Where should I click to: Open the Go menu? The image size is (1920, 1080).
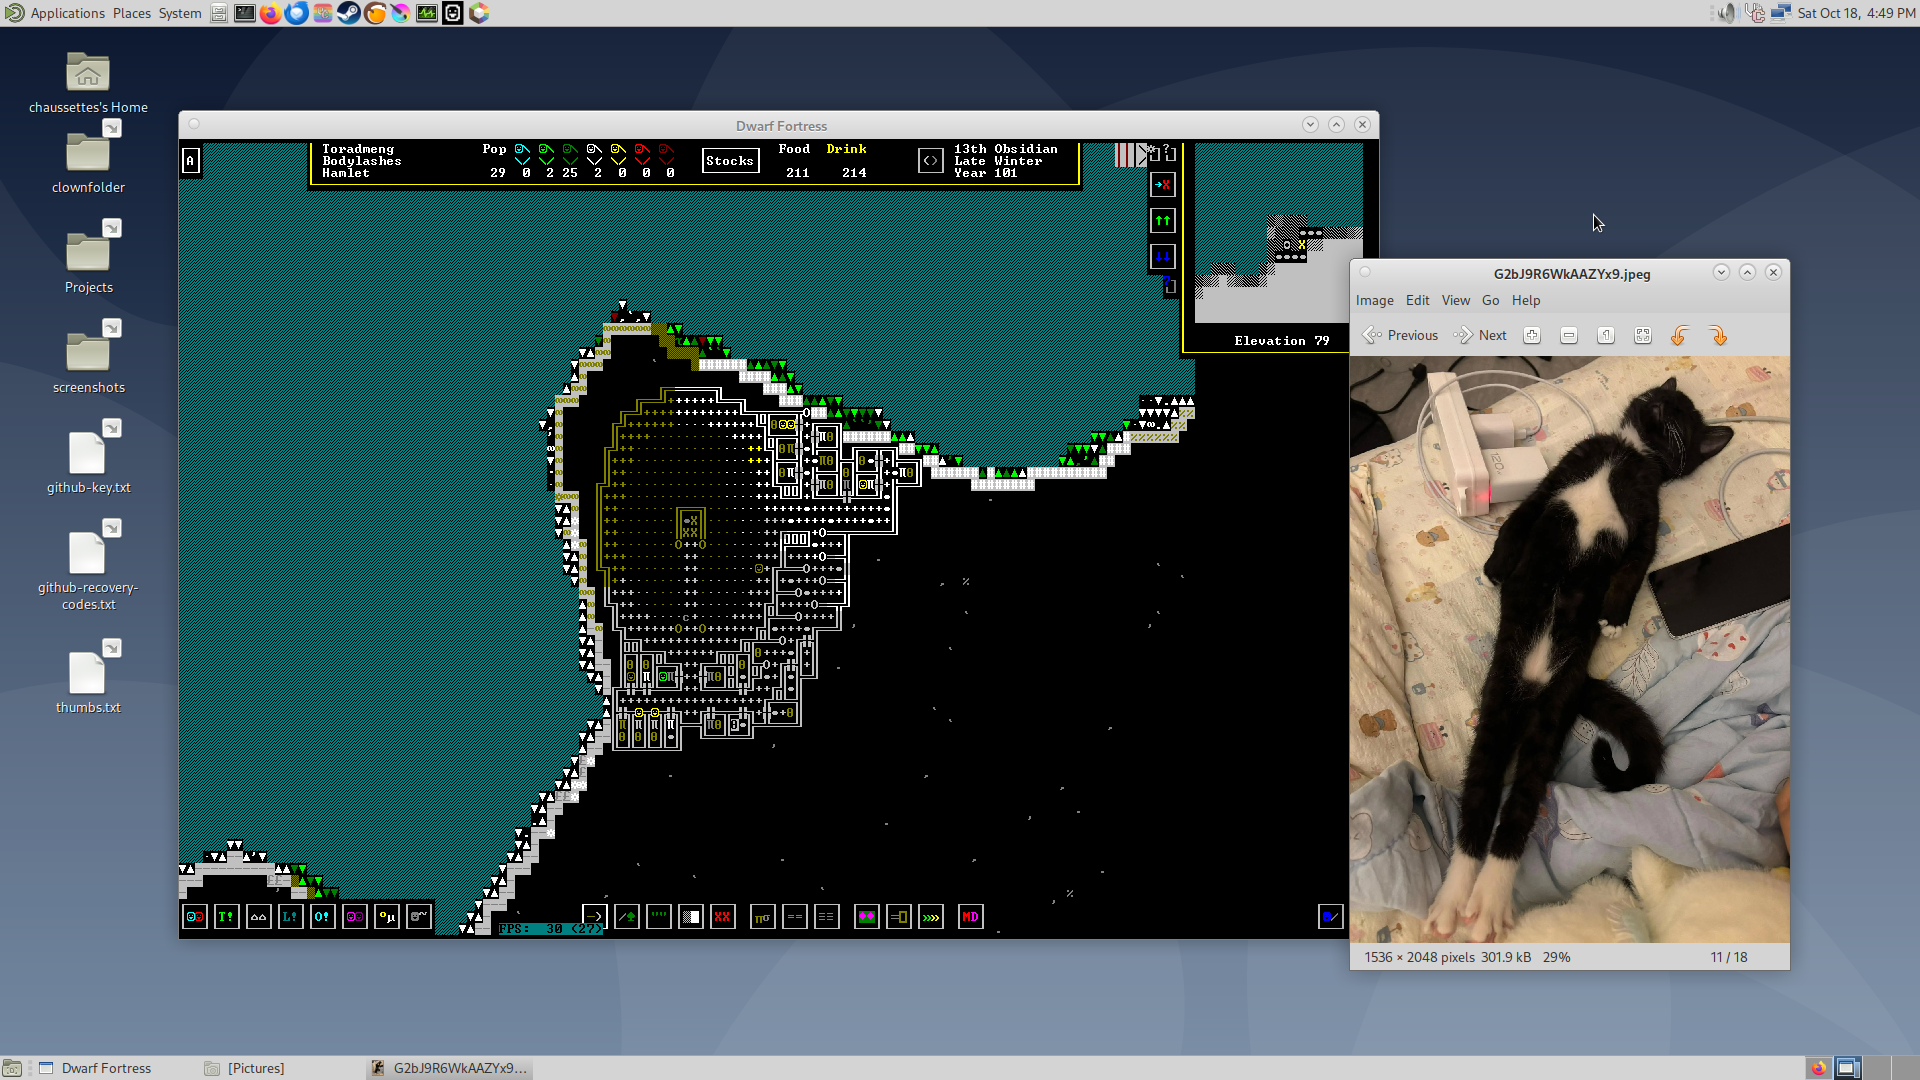click(x=1490, y=300)
